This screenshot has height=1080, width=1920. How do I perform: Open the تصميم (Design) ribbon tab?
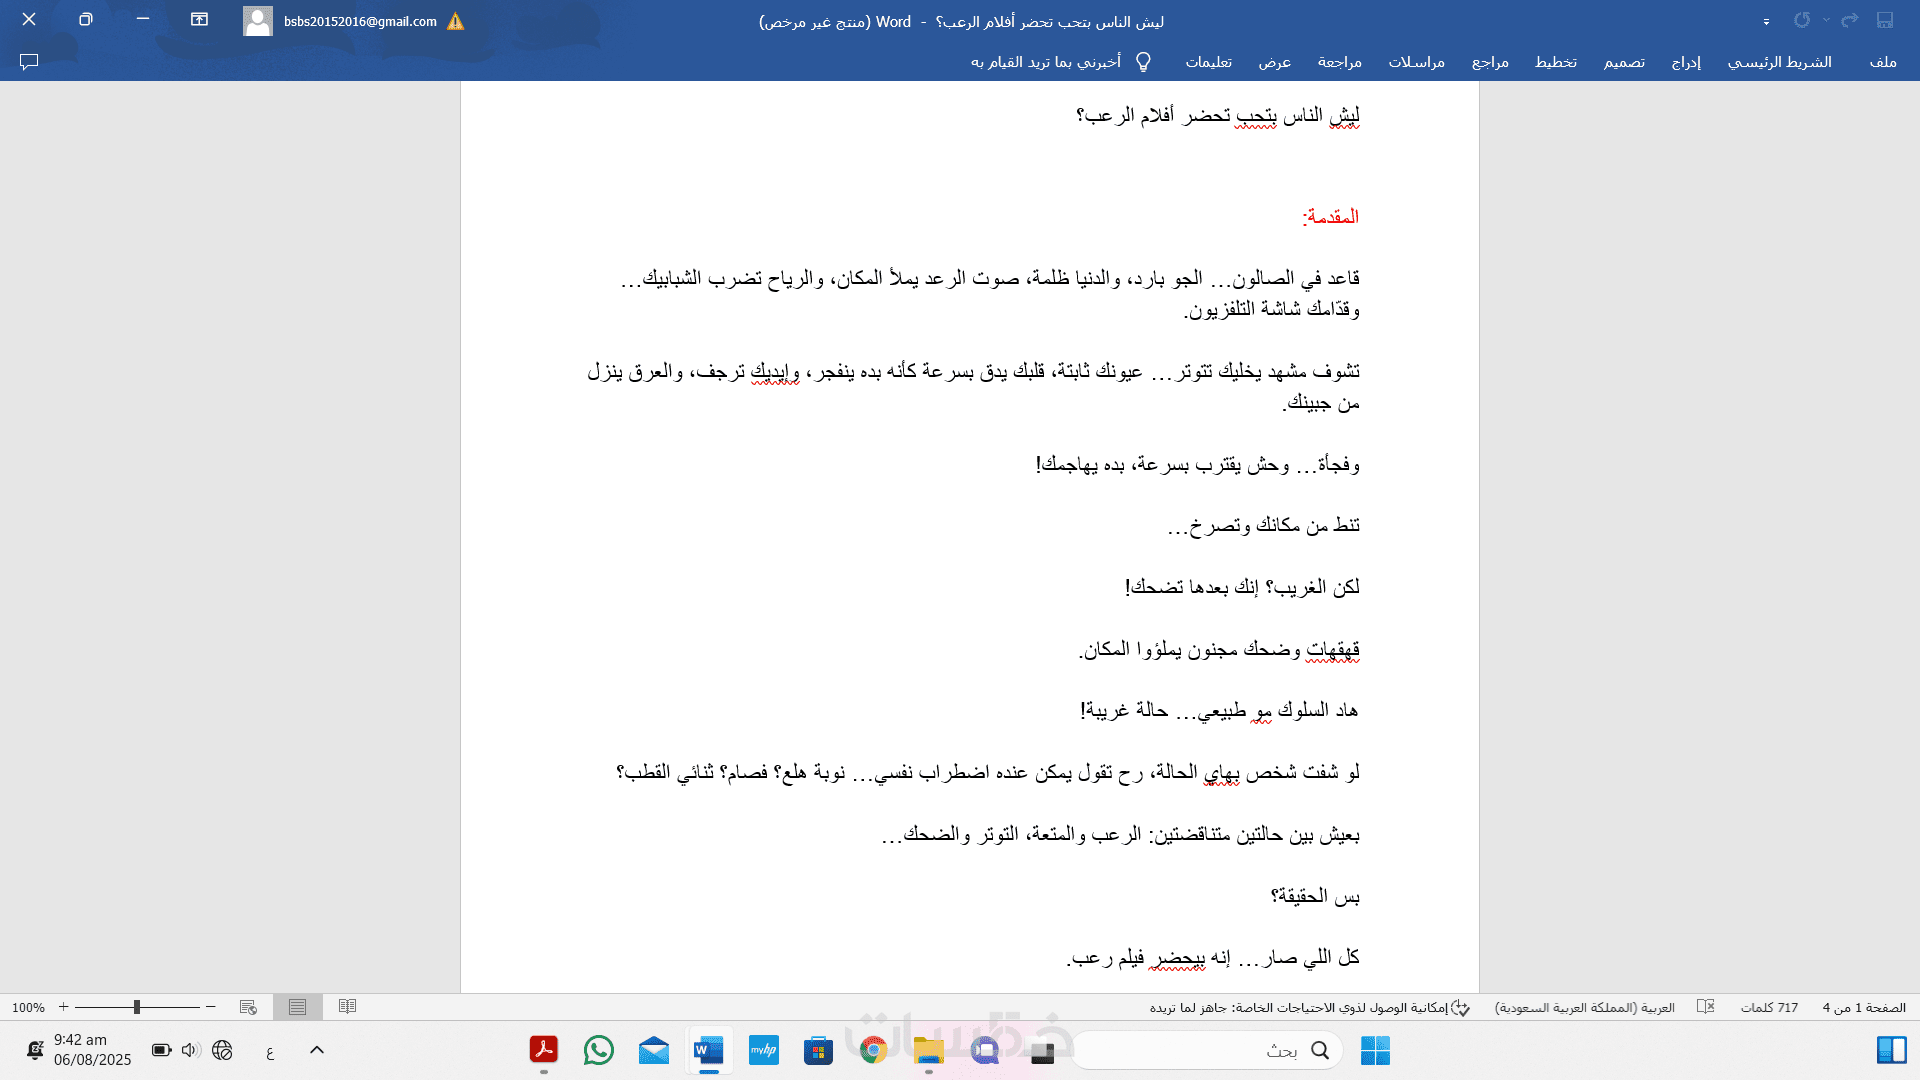point(1624,62)
